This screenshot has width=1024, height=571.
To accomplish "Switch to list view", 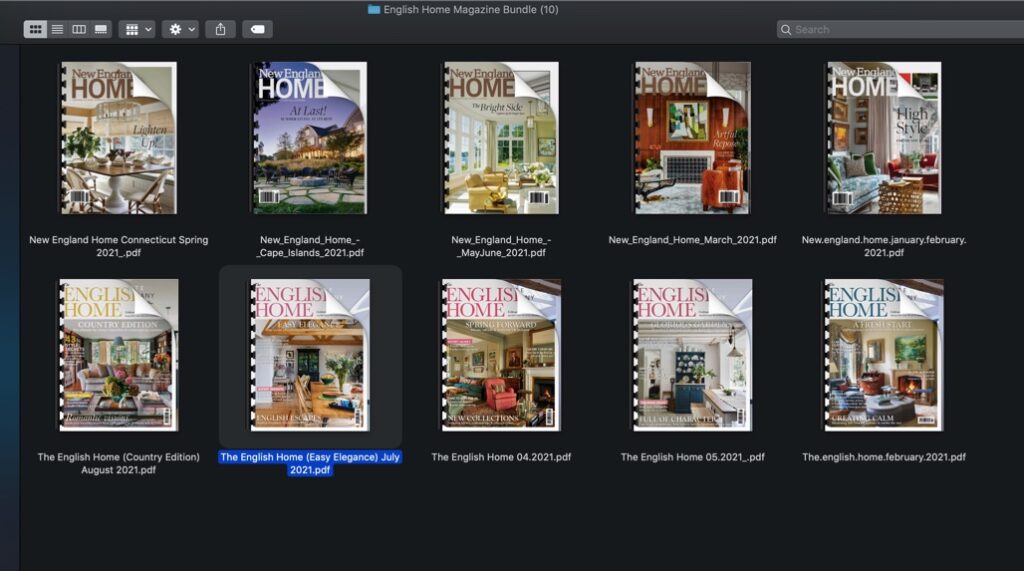I will tap(57, 29).
